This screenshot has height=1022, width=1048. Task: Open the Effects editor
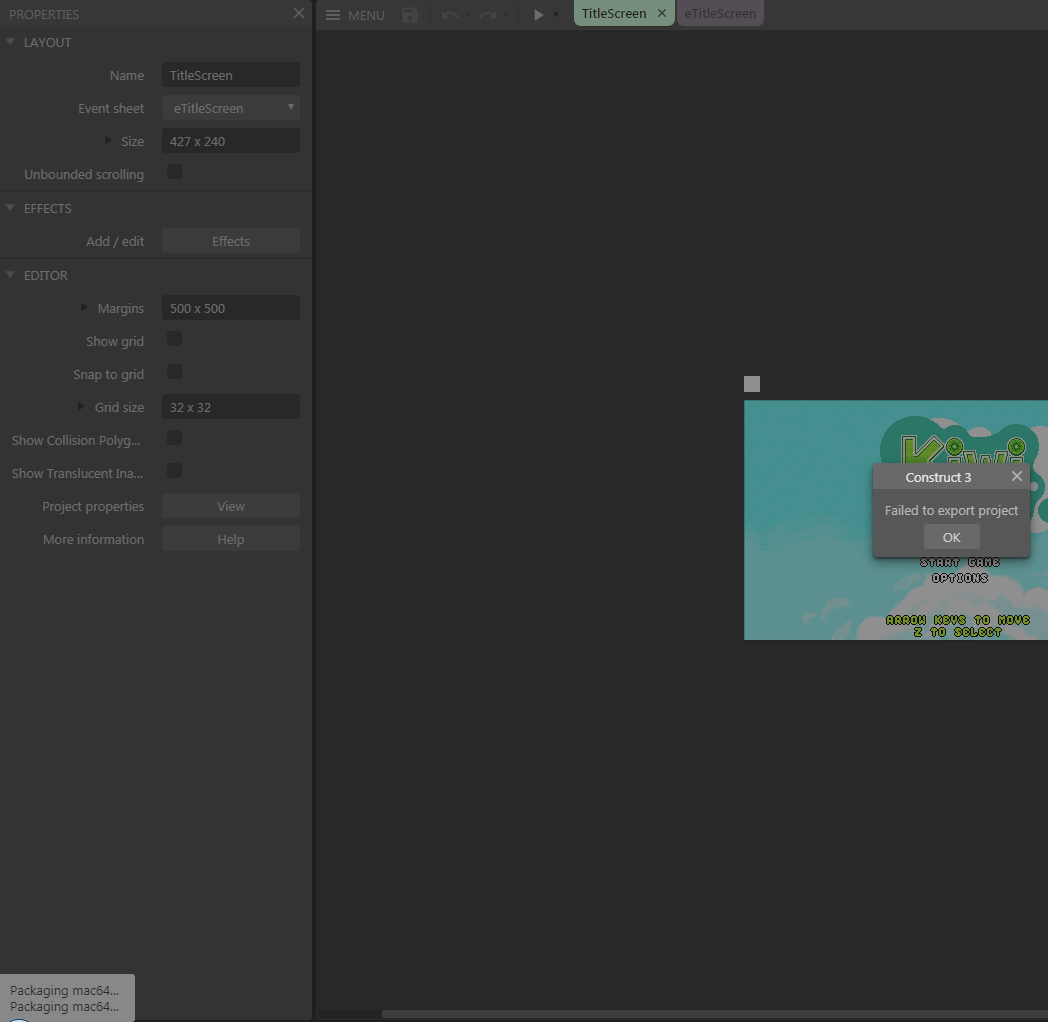pos(230,241)
